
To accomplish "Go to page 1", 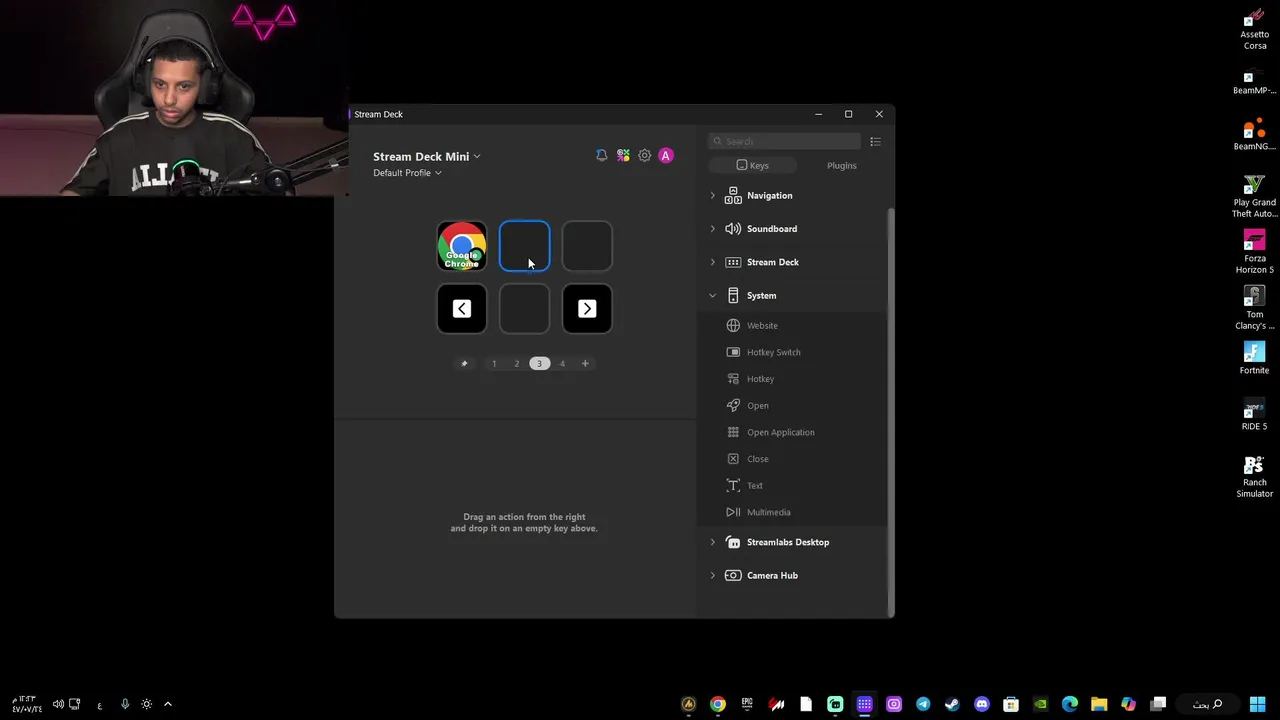I will 494,364.
